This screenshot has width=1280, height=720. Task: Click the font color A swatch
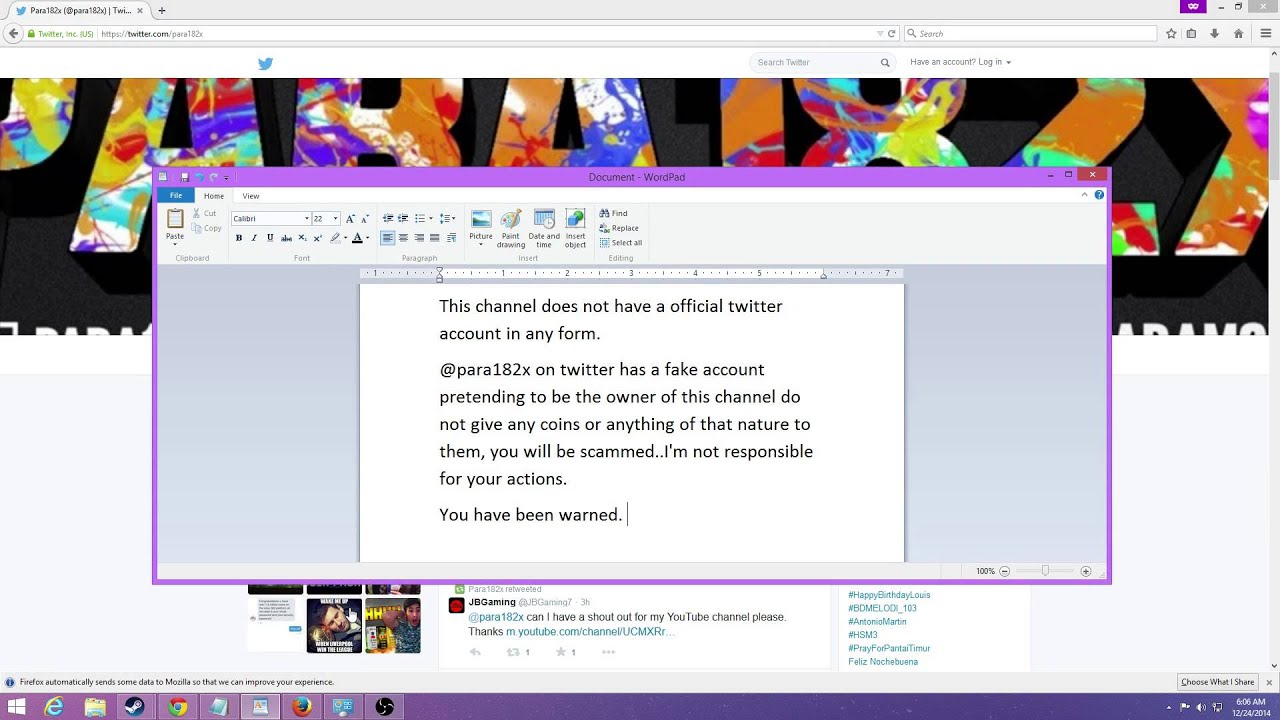tap(357, 238)
